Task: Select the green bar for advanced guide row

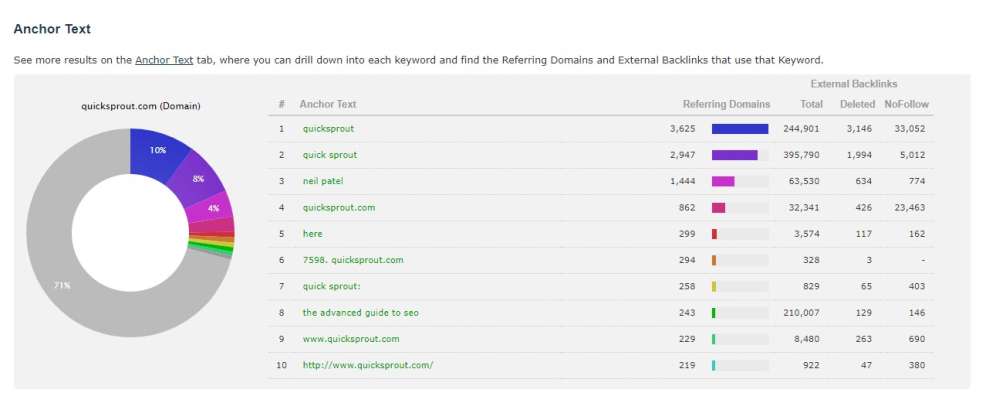Action: (x=714, y=312)
